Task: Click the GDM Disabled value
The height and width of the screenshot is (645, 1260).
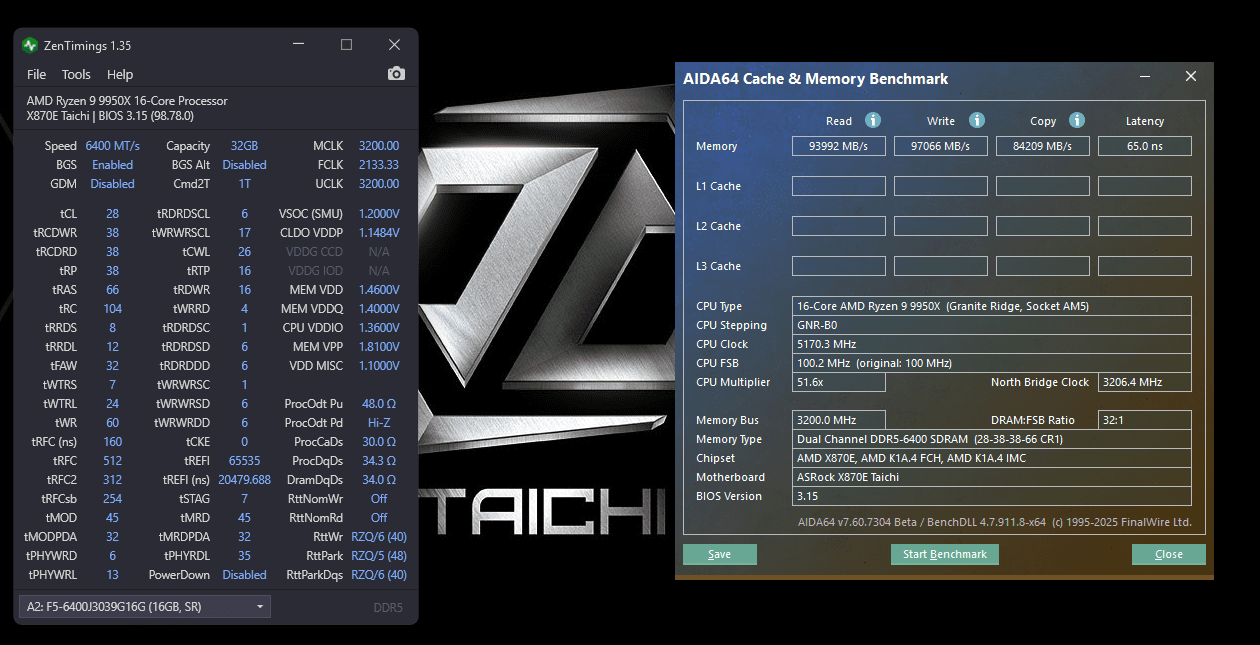Action: 112,184
